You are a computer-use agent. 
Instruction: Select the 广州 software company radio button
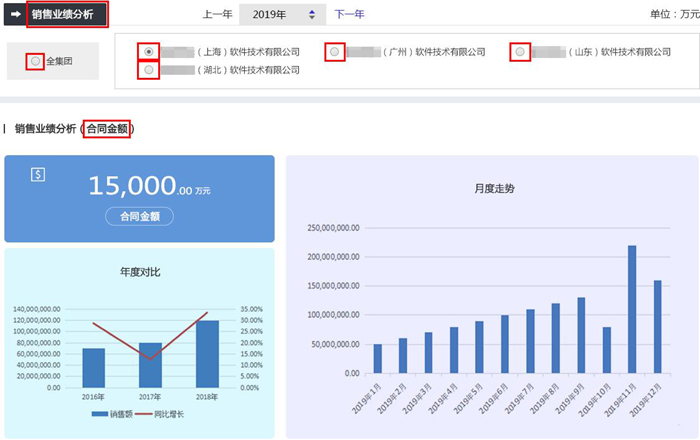click(334, 51)
